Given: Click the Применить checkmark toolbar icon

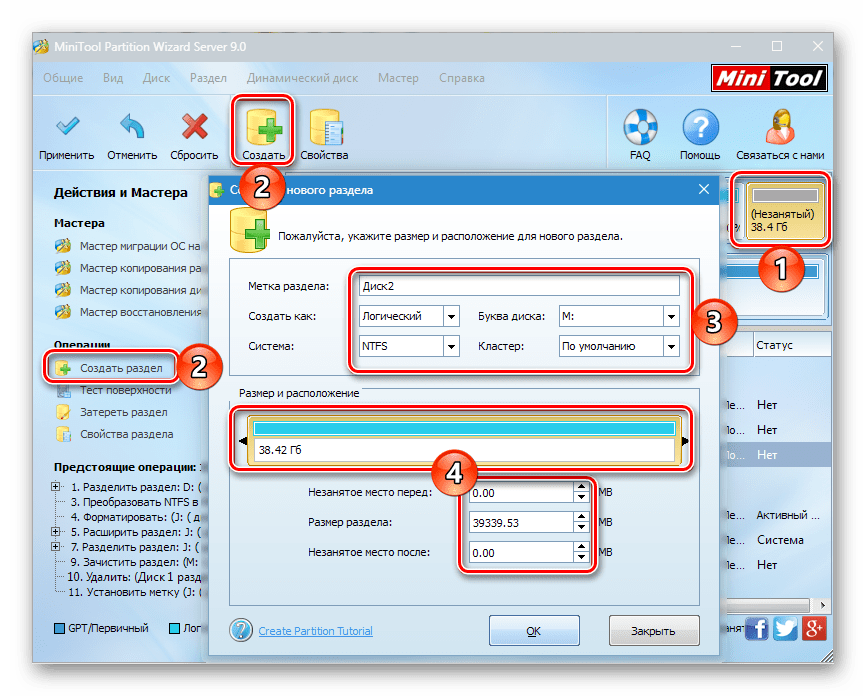Looking at the screenshot, I should click(67, 127).
